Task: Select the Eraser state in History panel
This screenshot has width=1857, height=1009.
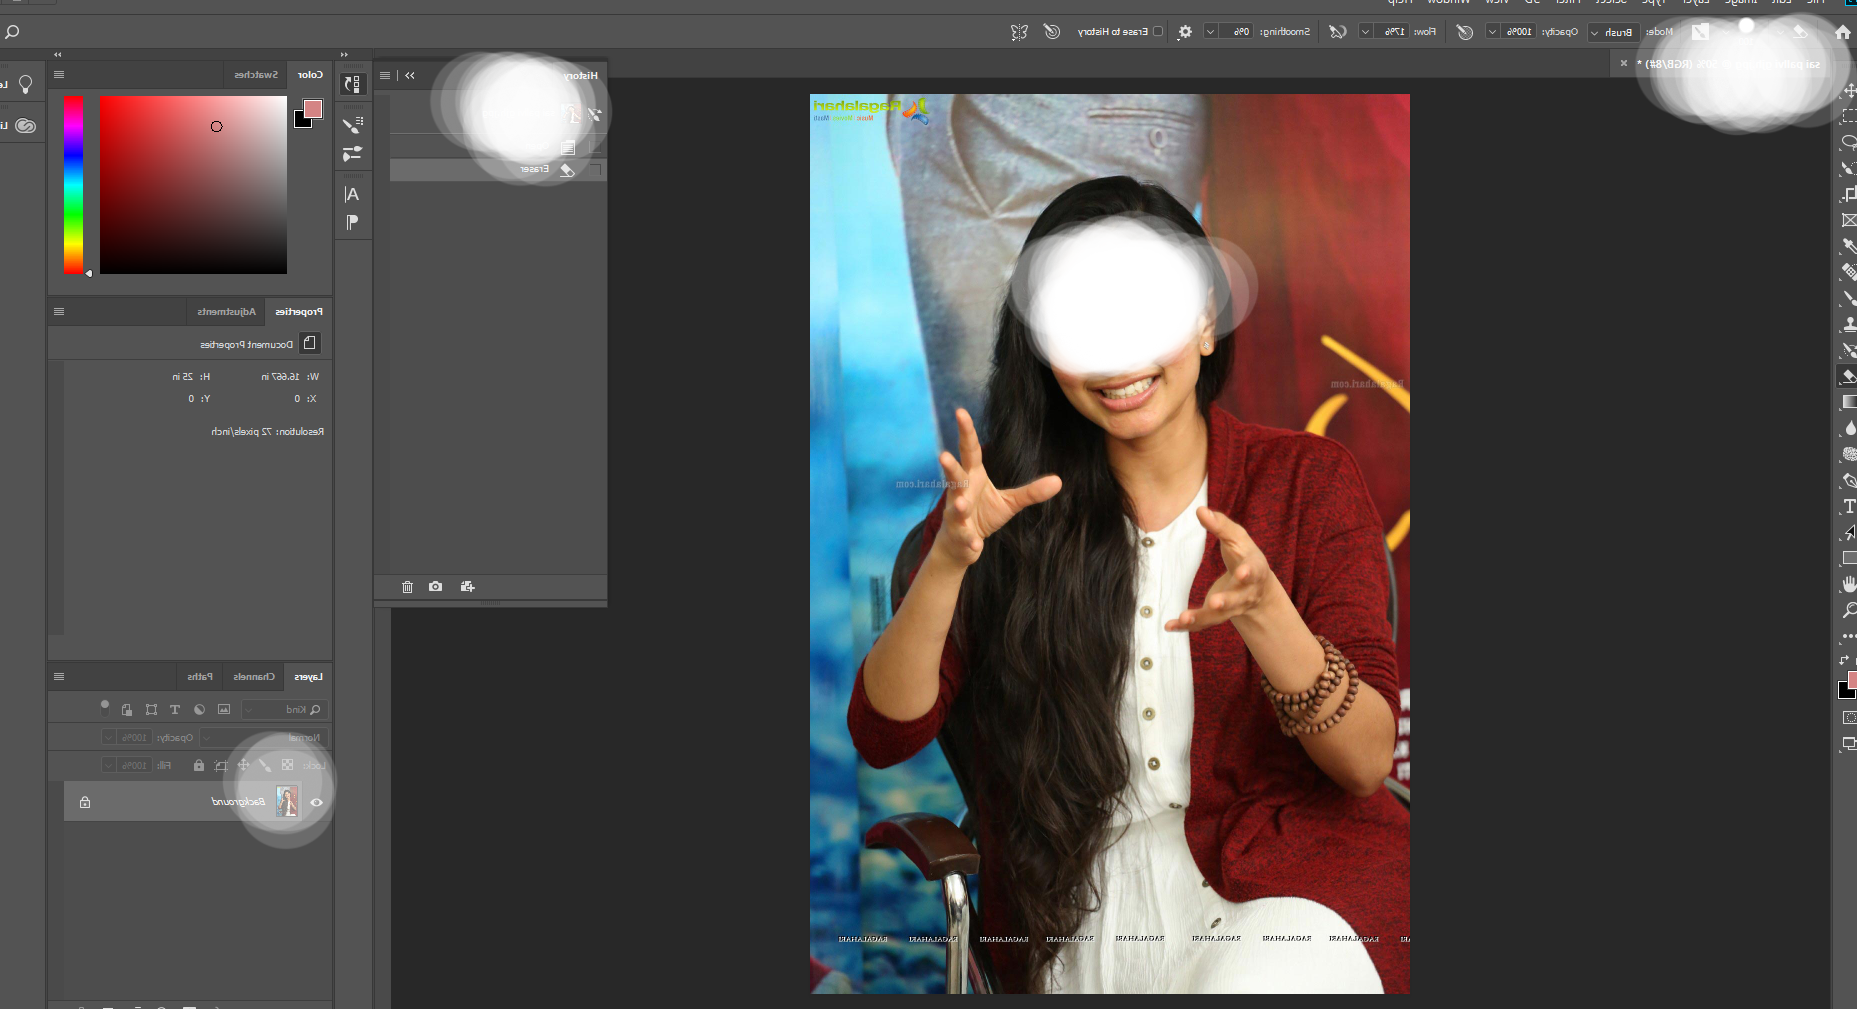Action: [498, 170]
